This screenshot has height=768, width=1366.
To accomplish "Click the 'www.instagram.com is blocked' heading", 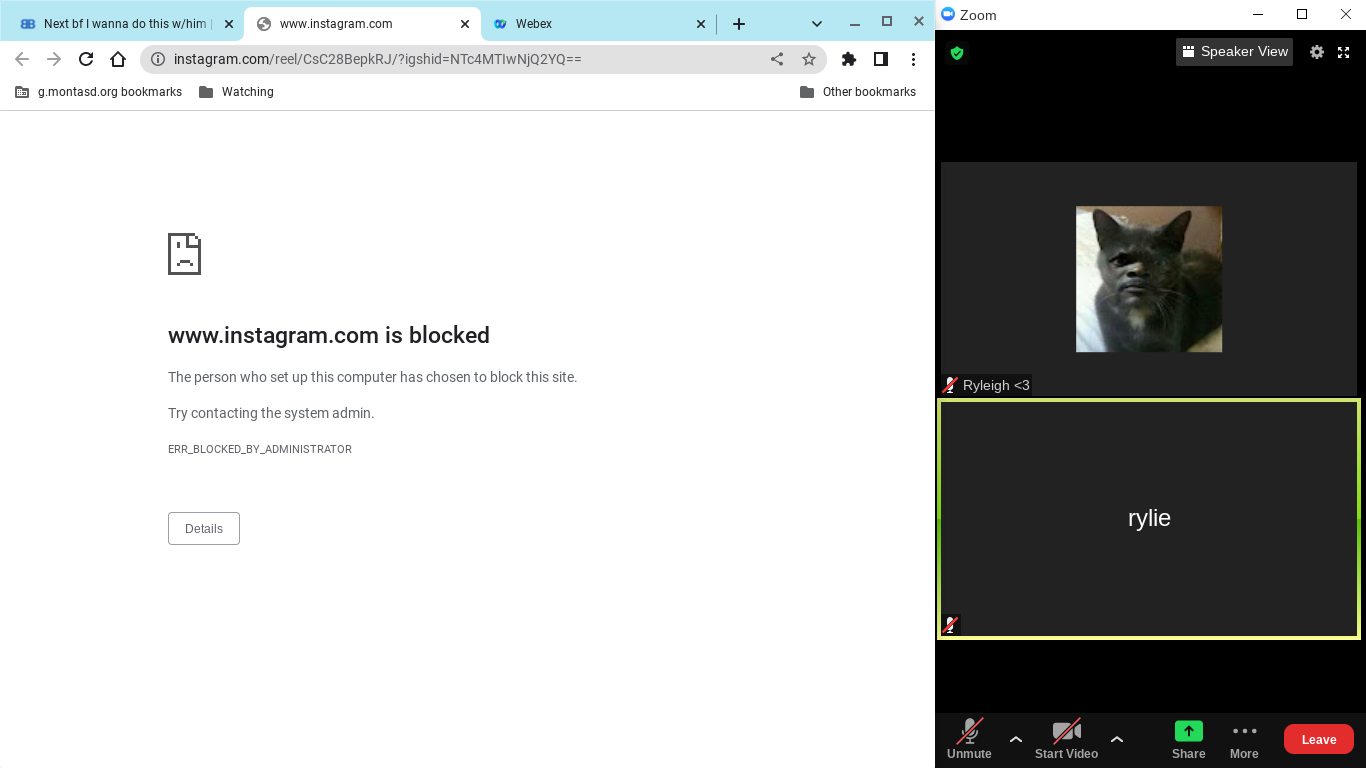I will [x=329, y=335].
